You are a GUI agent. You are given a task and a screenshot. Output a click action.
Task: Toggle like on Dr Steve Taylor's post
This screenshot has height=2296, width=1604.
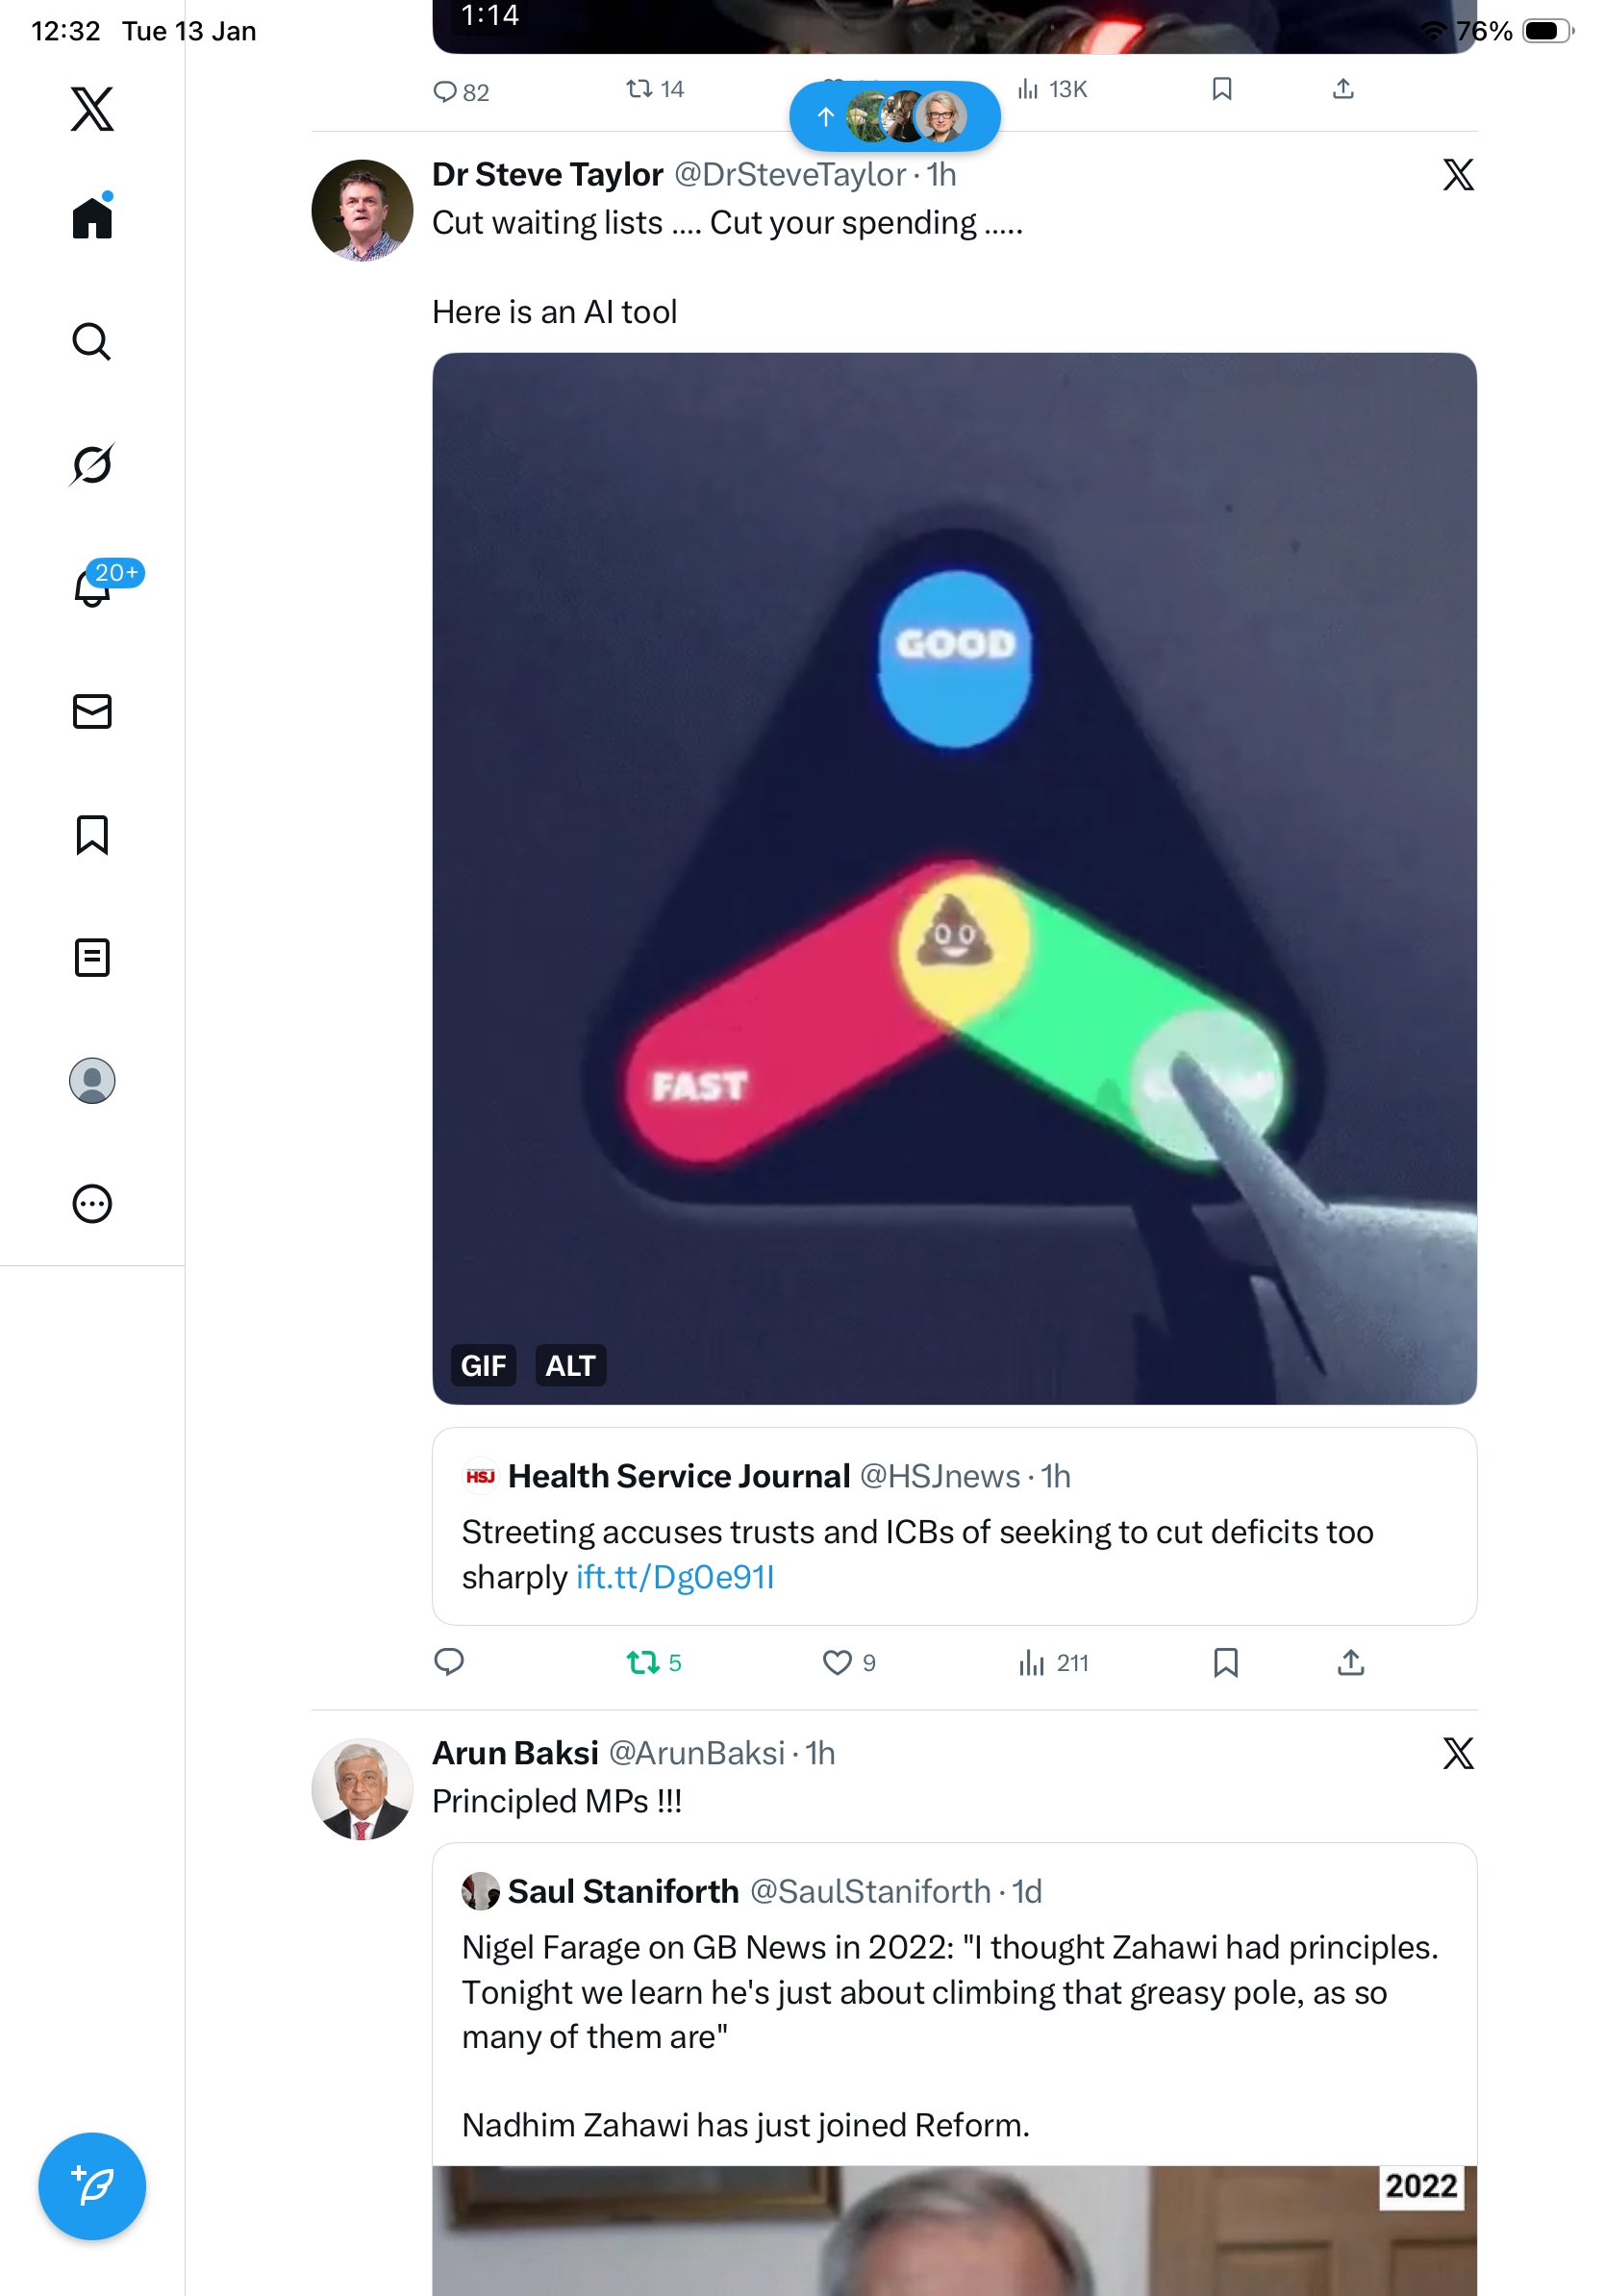[x=836, y=1662]
